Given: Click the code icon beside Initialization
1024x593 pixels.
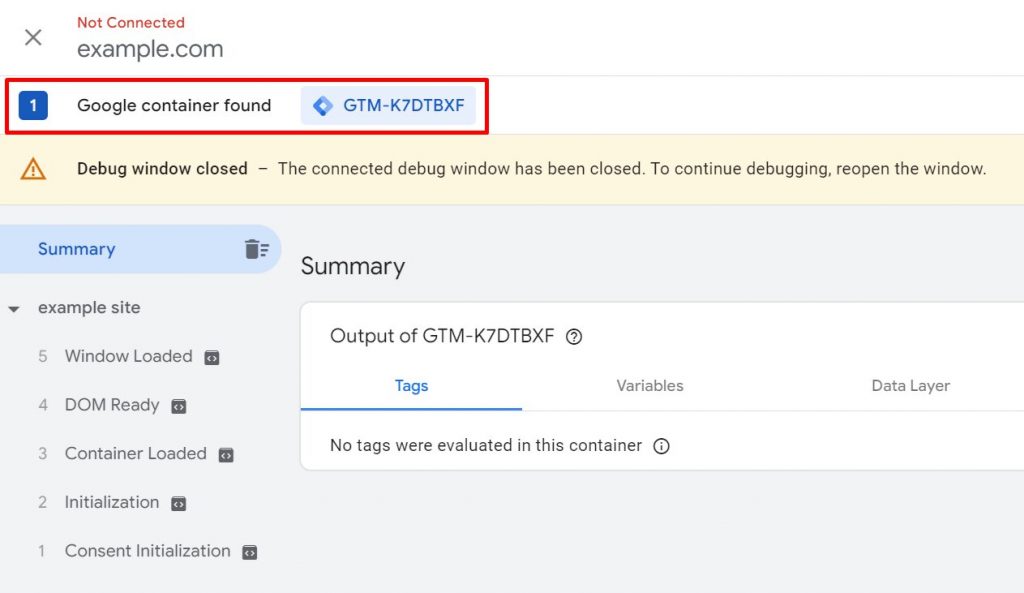Looking at the screenshot, I should pyautogui.click(x=178, y=503).
